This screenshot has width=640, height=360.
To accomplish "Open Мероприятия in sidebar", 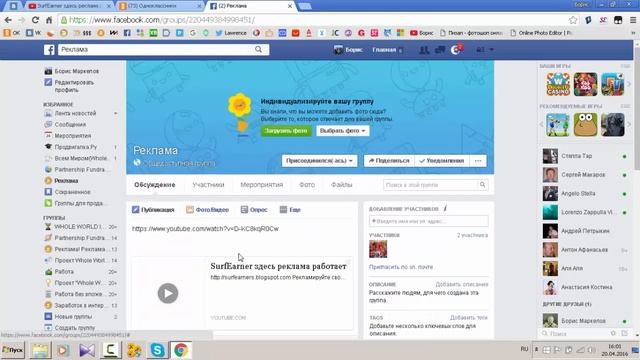I will tap(68, 136).
